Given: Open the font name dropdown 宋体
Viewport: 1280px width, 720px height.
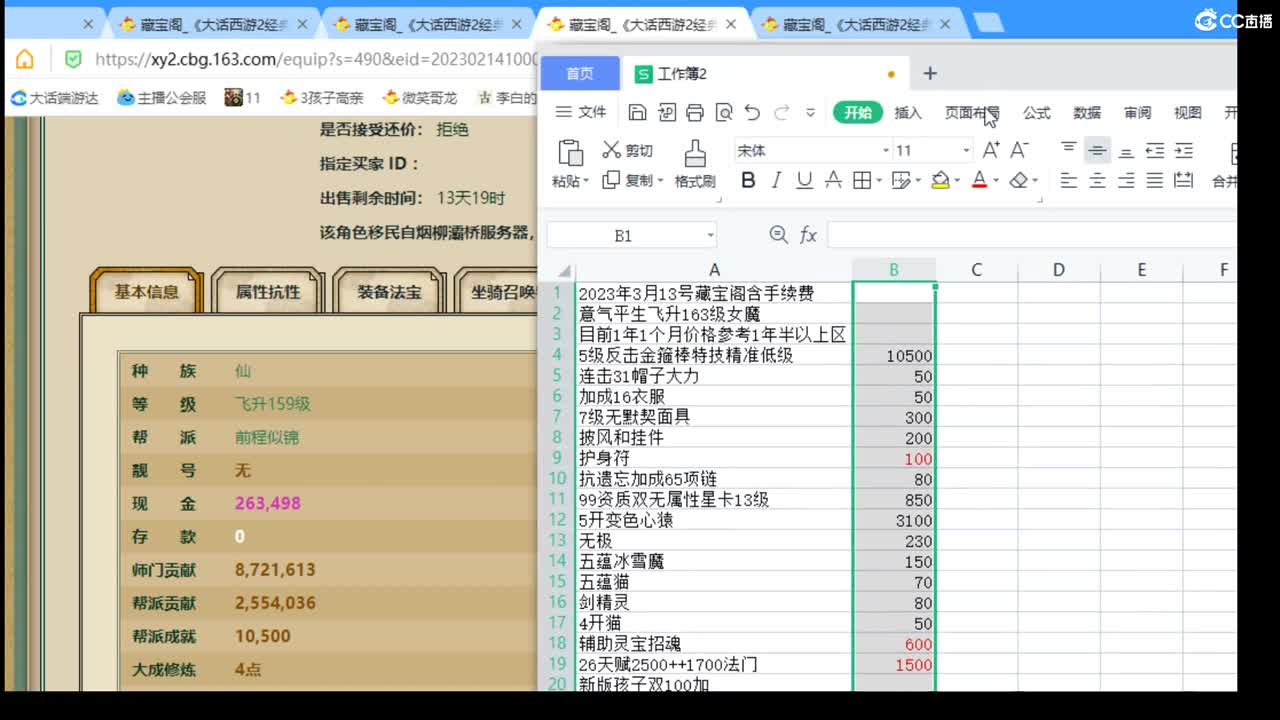Looking at the screenshot, I should click(x=886, y=151).
